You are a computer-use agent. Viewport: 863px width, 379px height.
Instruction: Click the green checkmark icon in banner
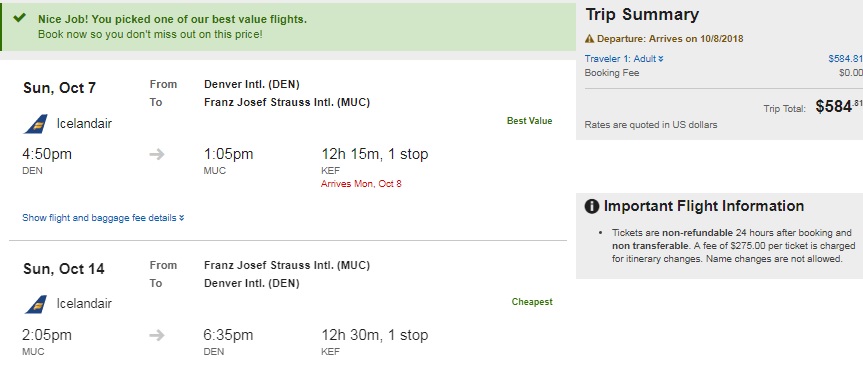pyautogui.click(x=19, y=18)
